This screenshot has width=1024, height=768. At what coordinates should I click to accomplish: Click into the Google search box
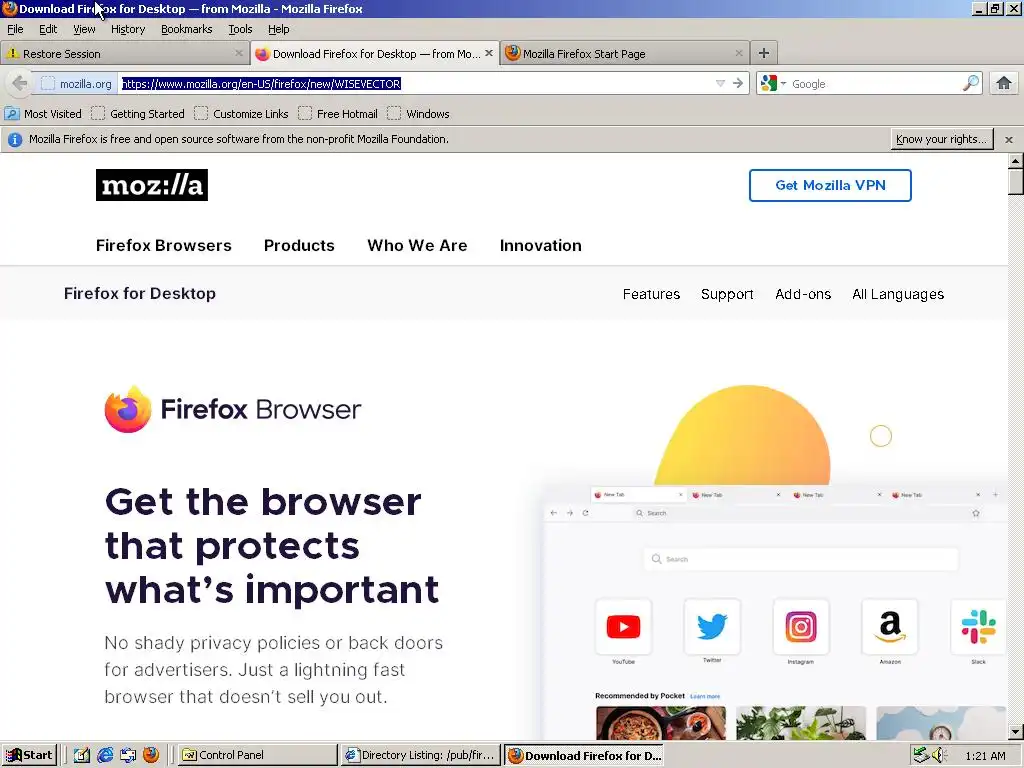(875, 84)
